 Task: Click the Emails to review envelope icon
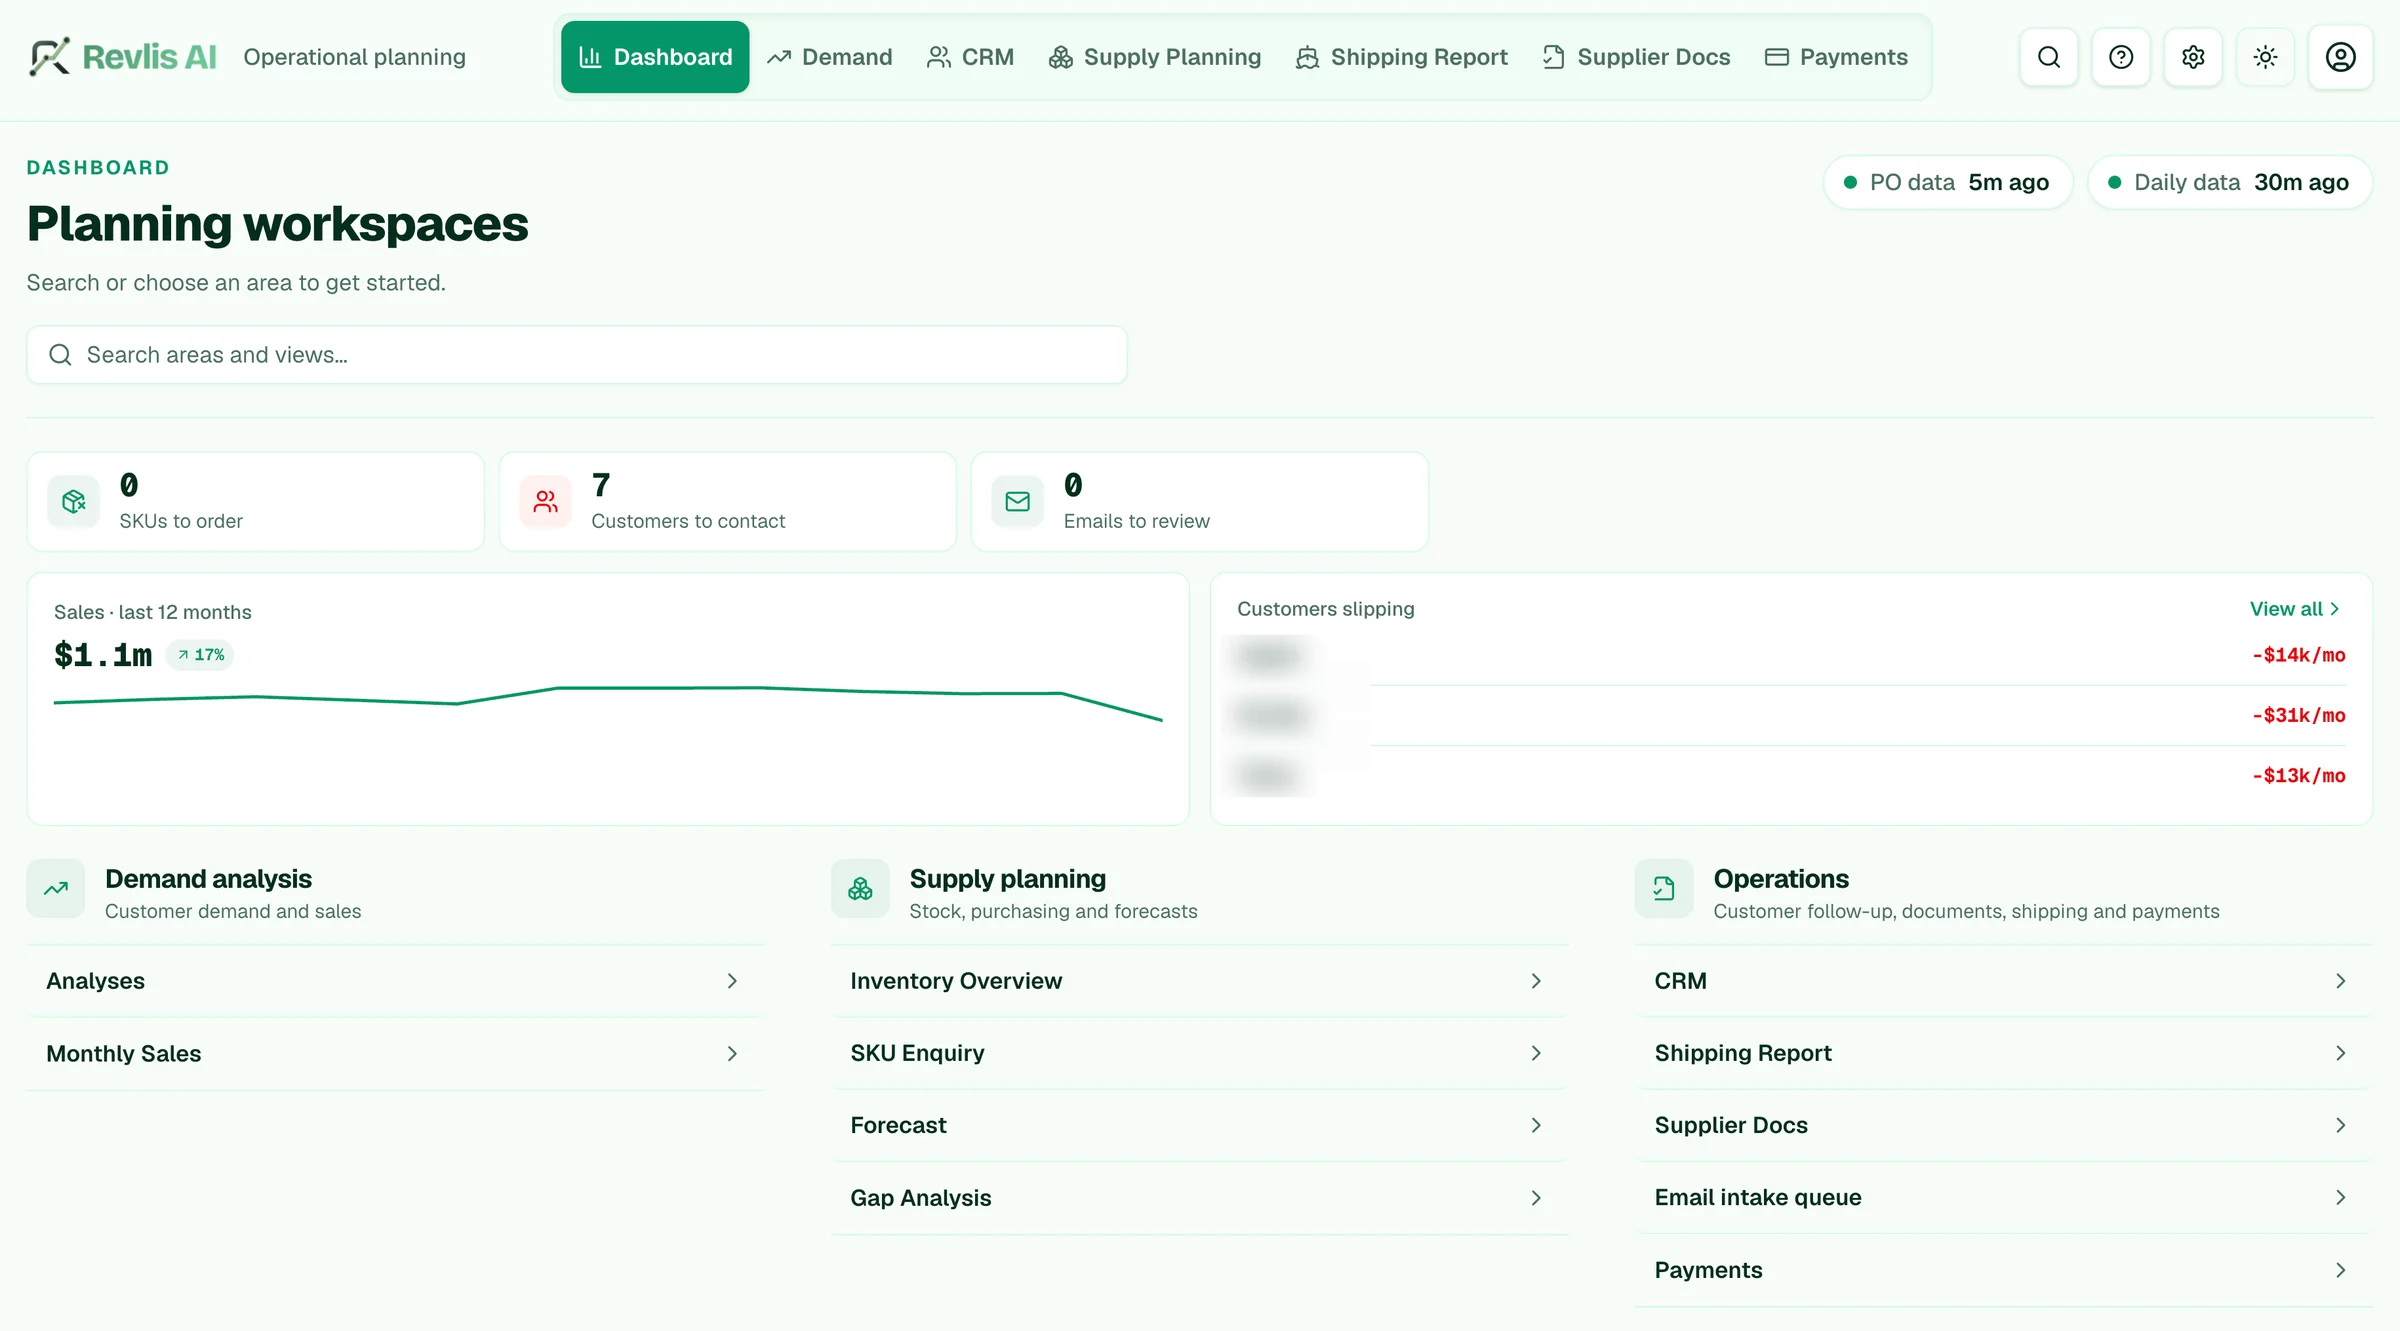pyautogui.click(x=1017, y=501)
